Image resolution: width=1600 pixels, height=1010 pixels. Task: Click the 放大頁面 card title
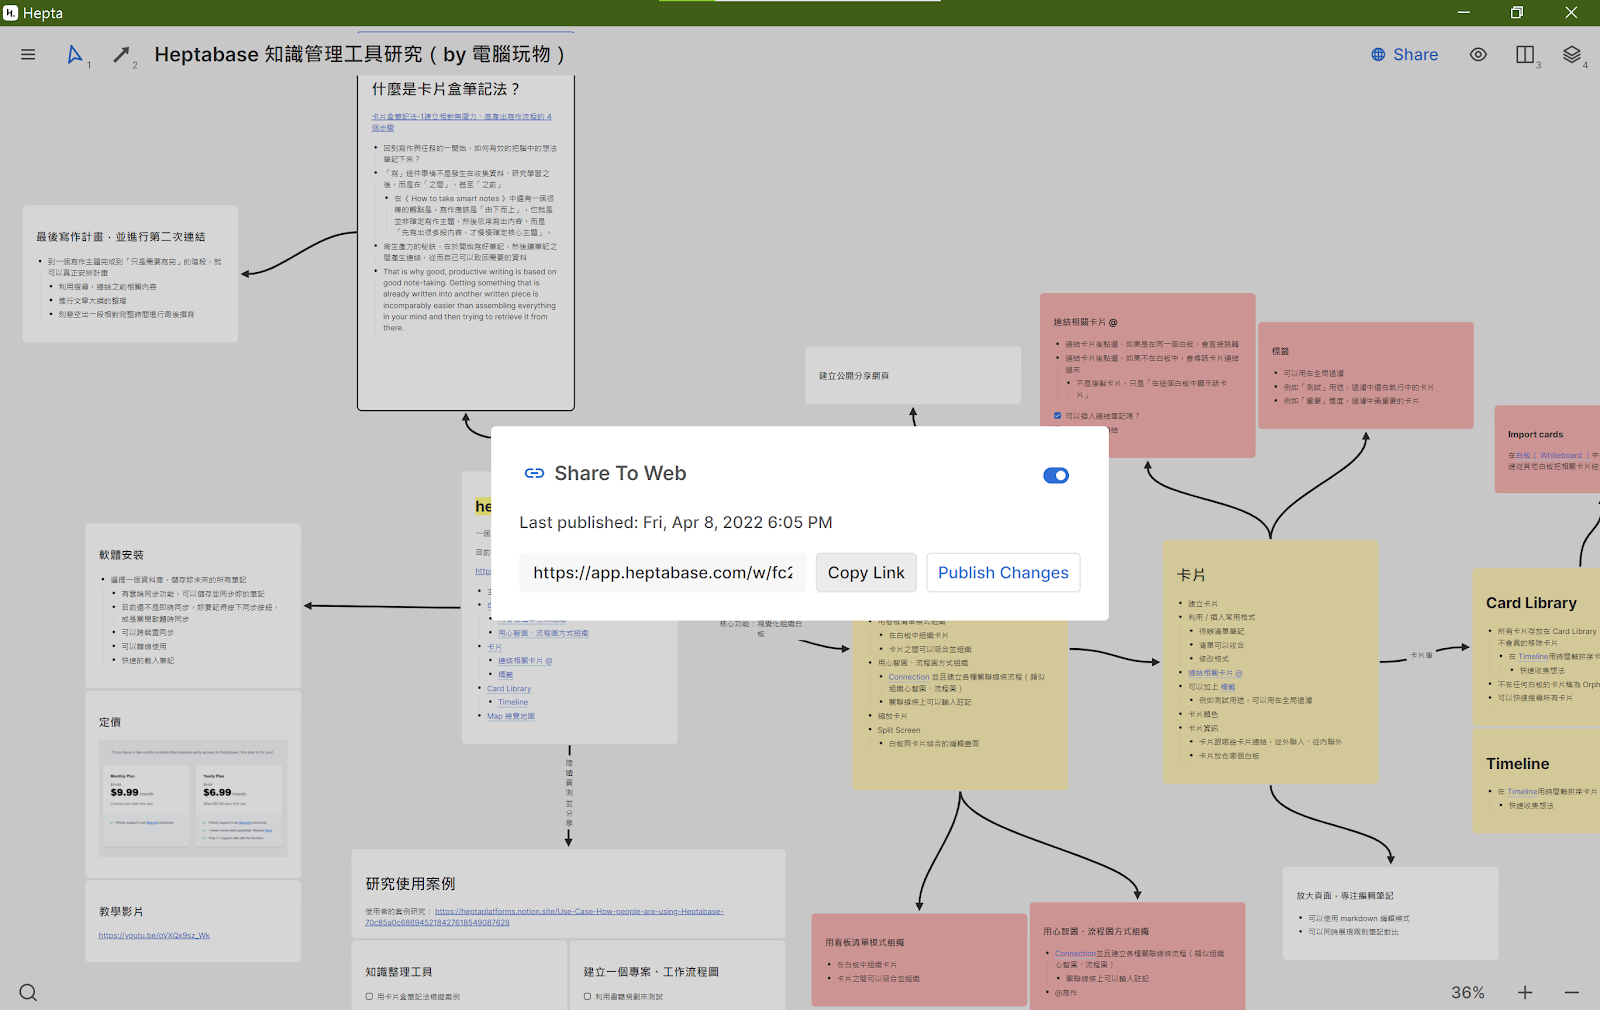click(x=1345, y=896)
